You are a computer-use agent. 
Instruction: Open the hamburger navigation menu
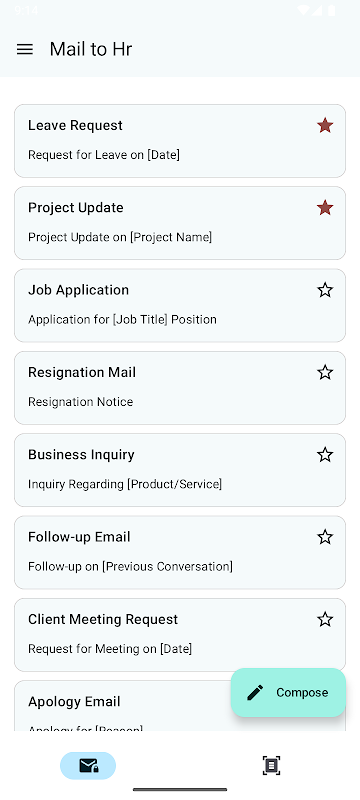pos(24,49)
